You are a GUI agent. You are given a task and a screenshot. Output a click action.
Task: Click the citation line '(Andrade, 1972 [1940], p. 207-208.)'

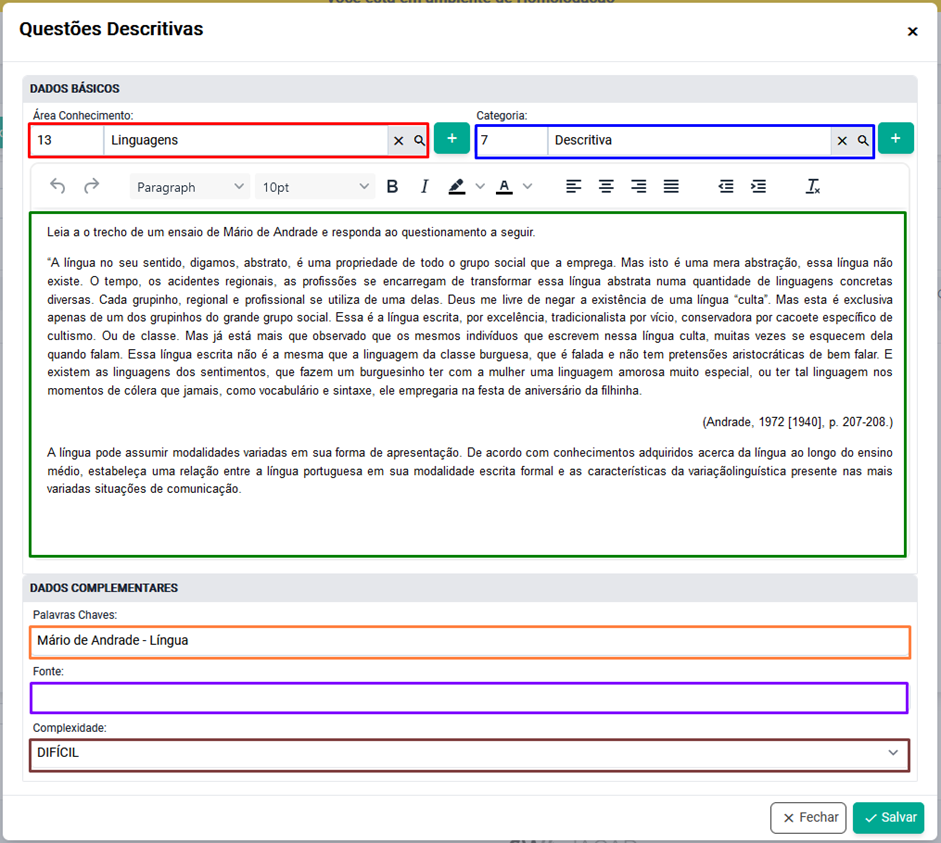[x=798, y=422]
